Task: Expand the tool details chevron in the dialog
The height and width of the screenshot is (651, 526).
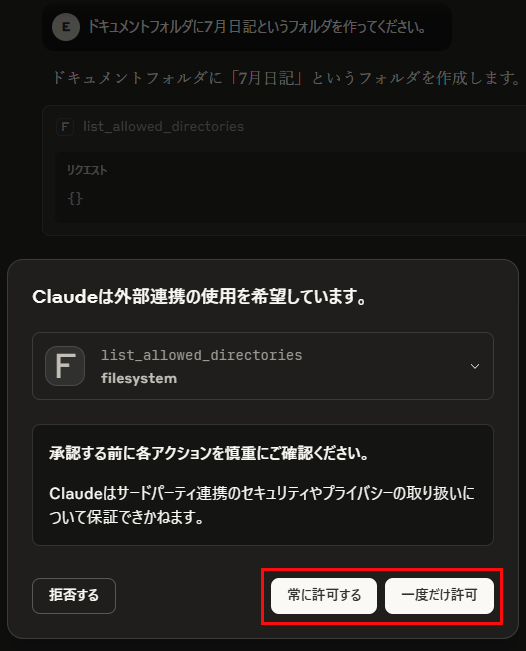Action: coord(475,366)
